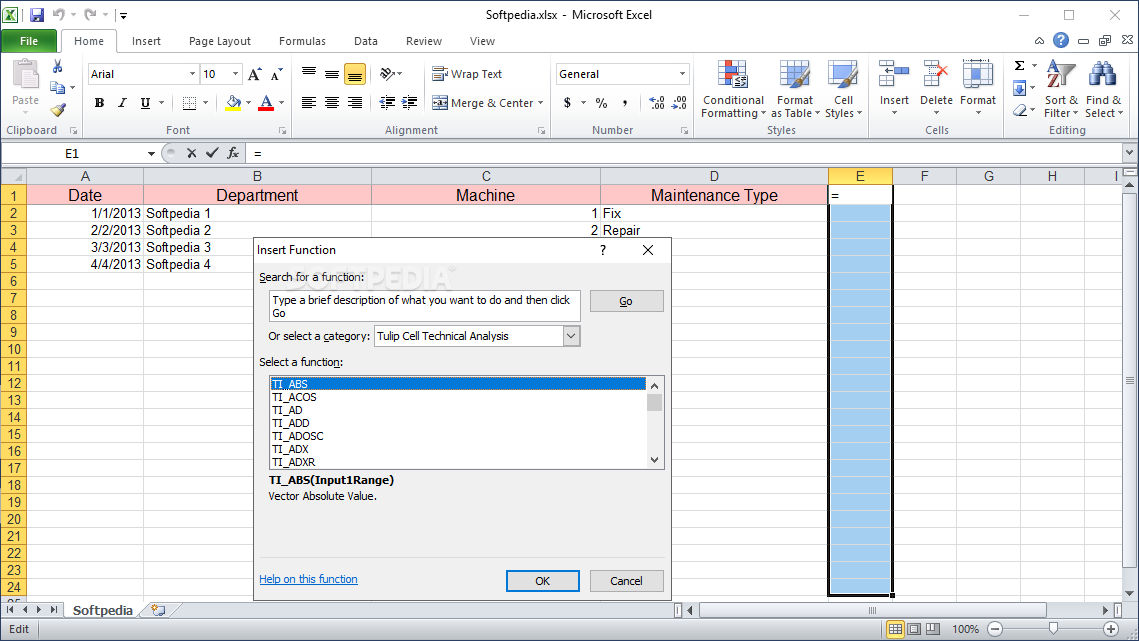Open Conditional Formatting menu

point(733,89)
